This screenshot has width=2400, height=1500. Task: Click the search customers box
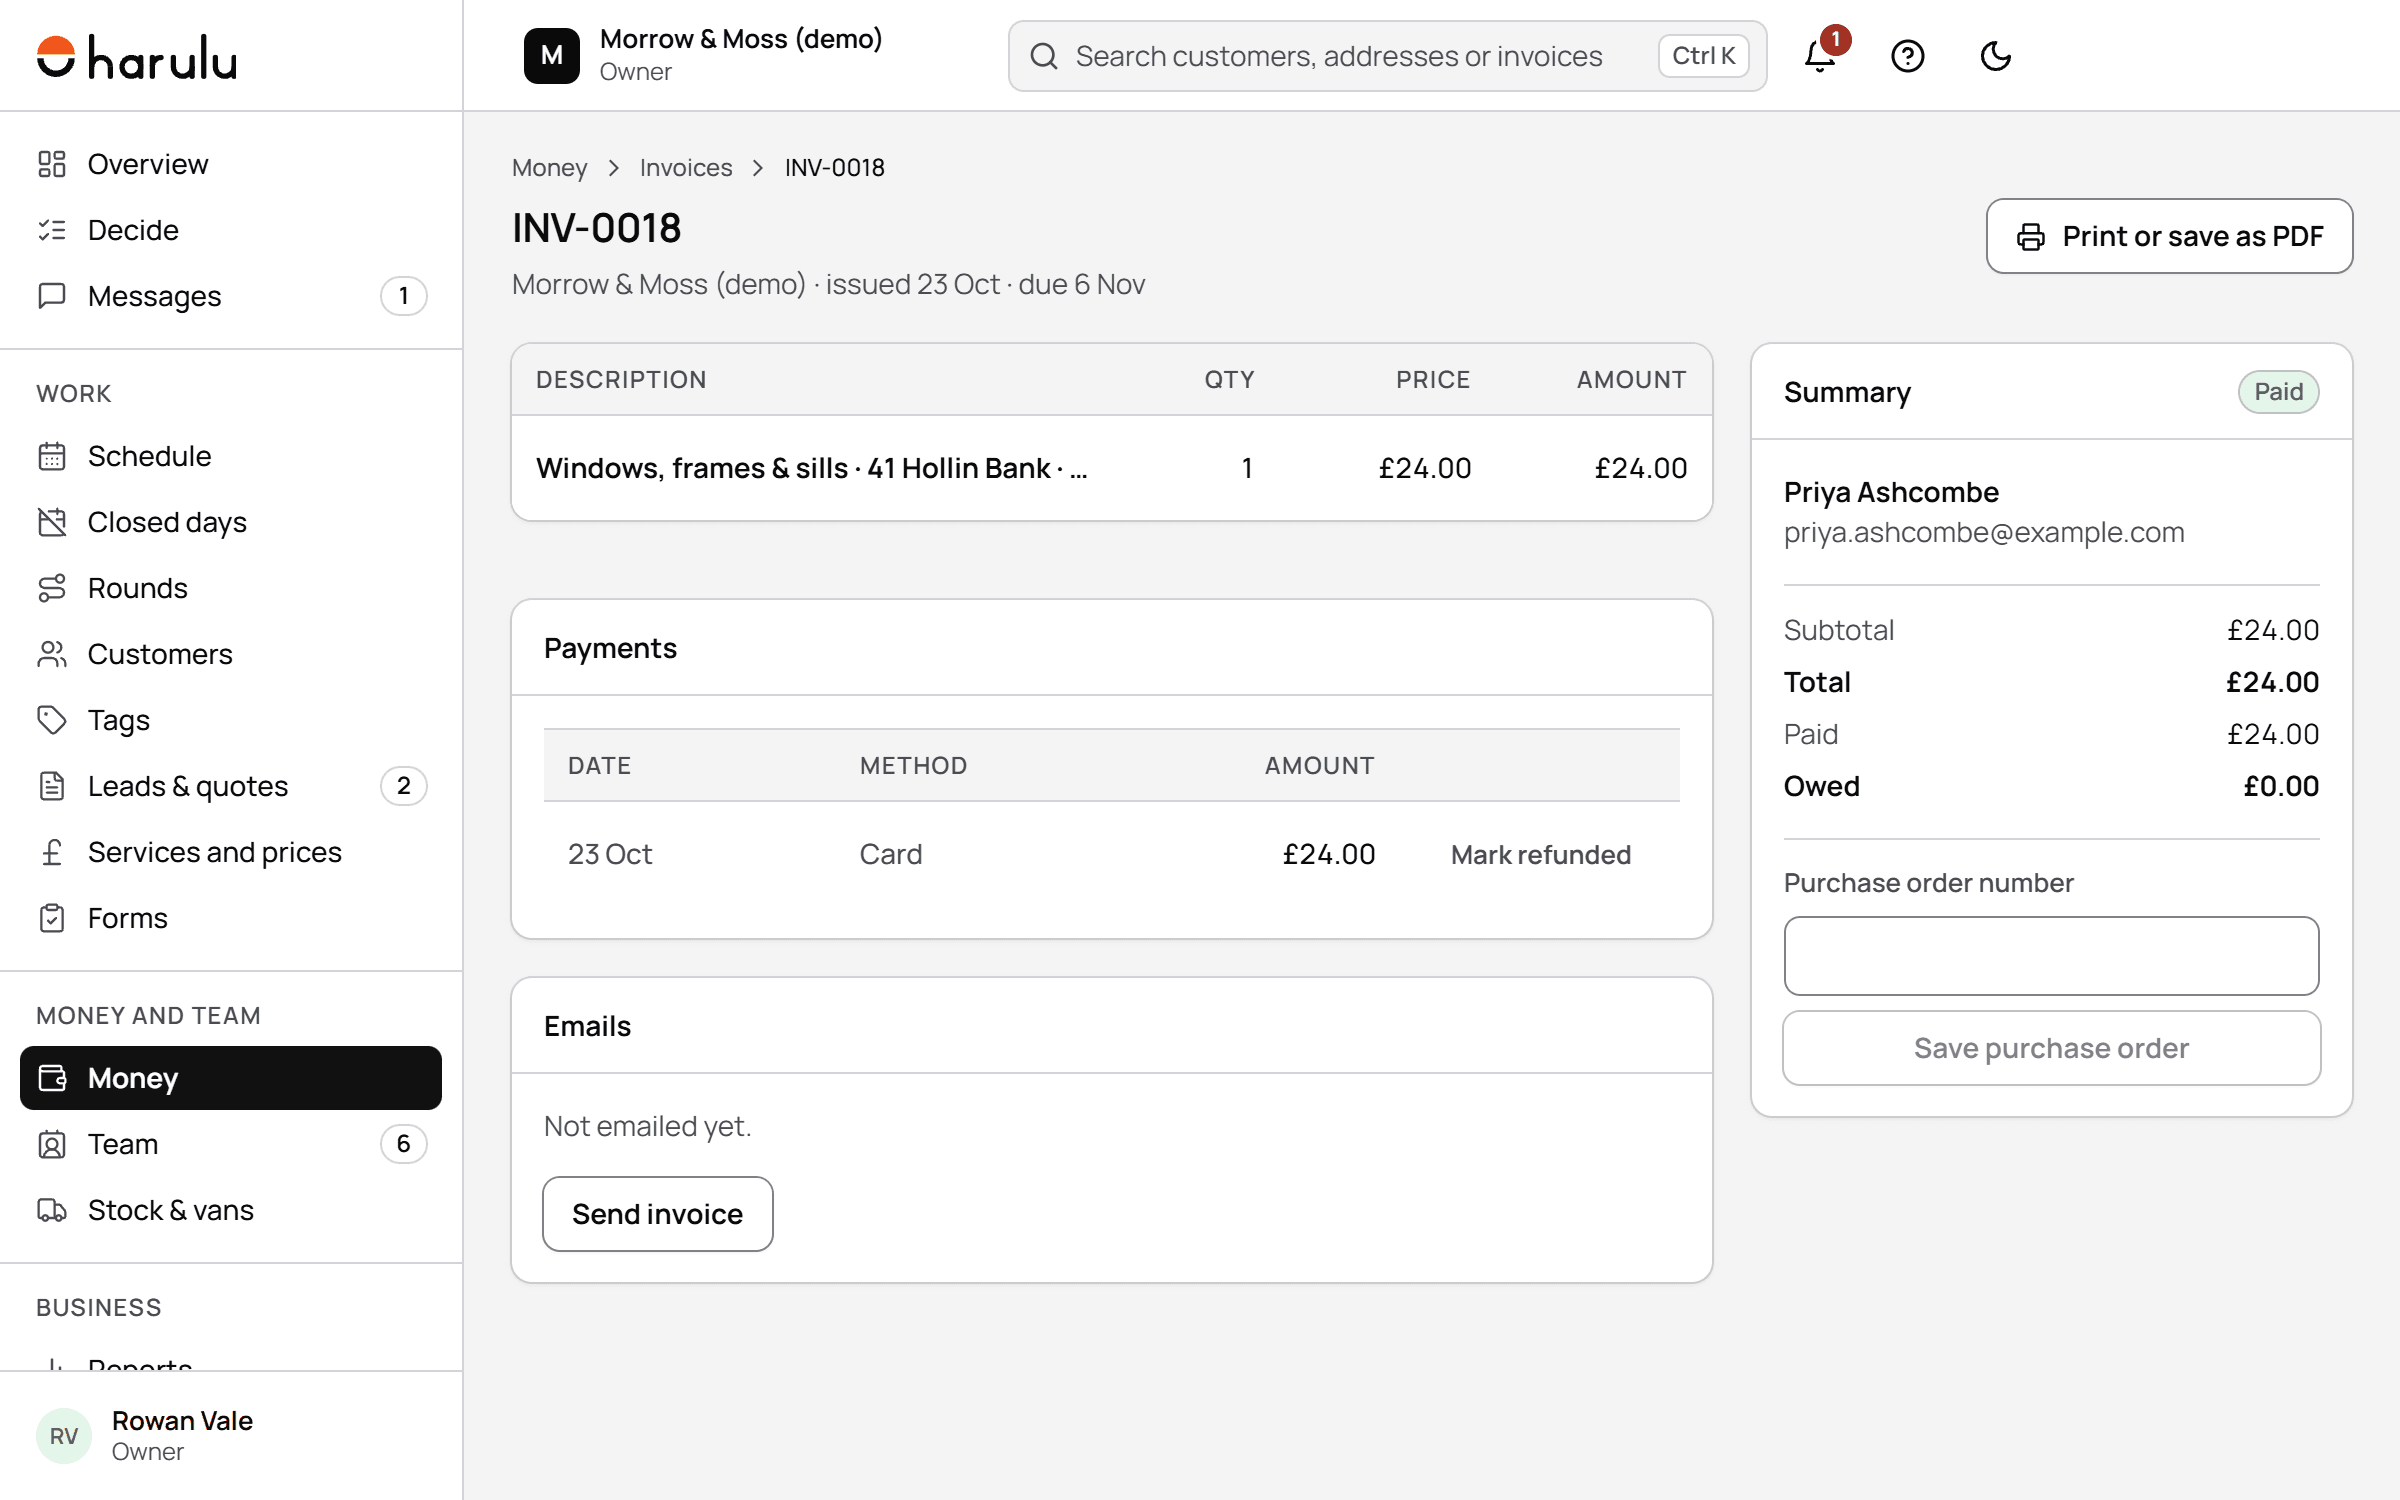coord(1387,56)
